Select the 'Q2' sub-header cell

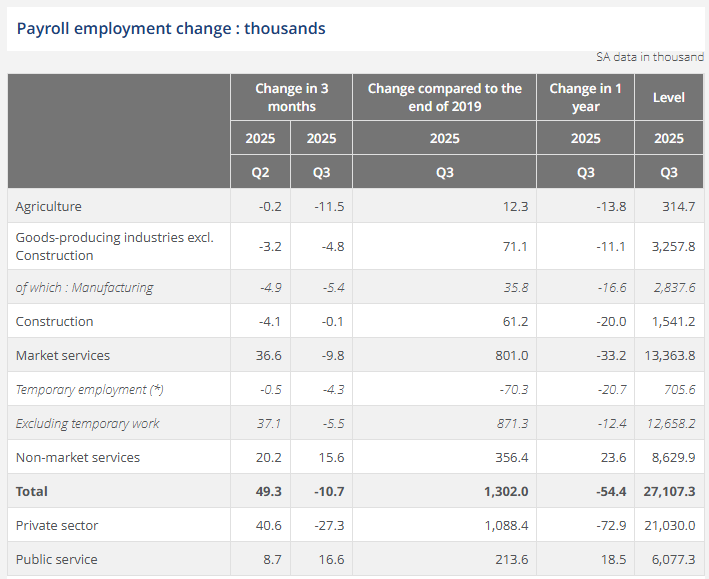point(260,172)
